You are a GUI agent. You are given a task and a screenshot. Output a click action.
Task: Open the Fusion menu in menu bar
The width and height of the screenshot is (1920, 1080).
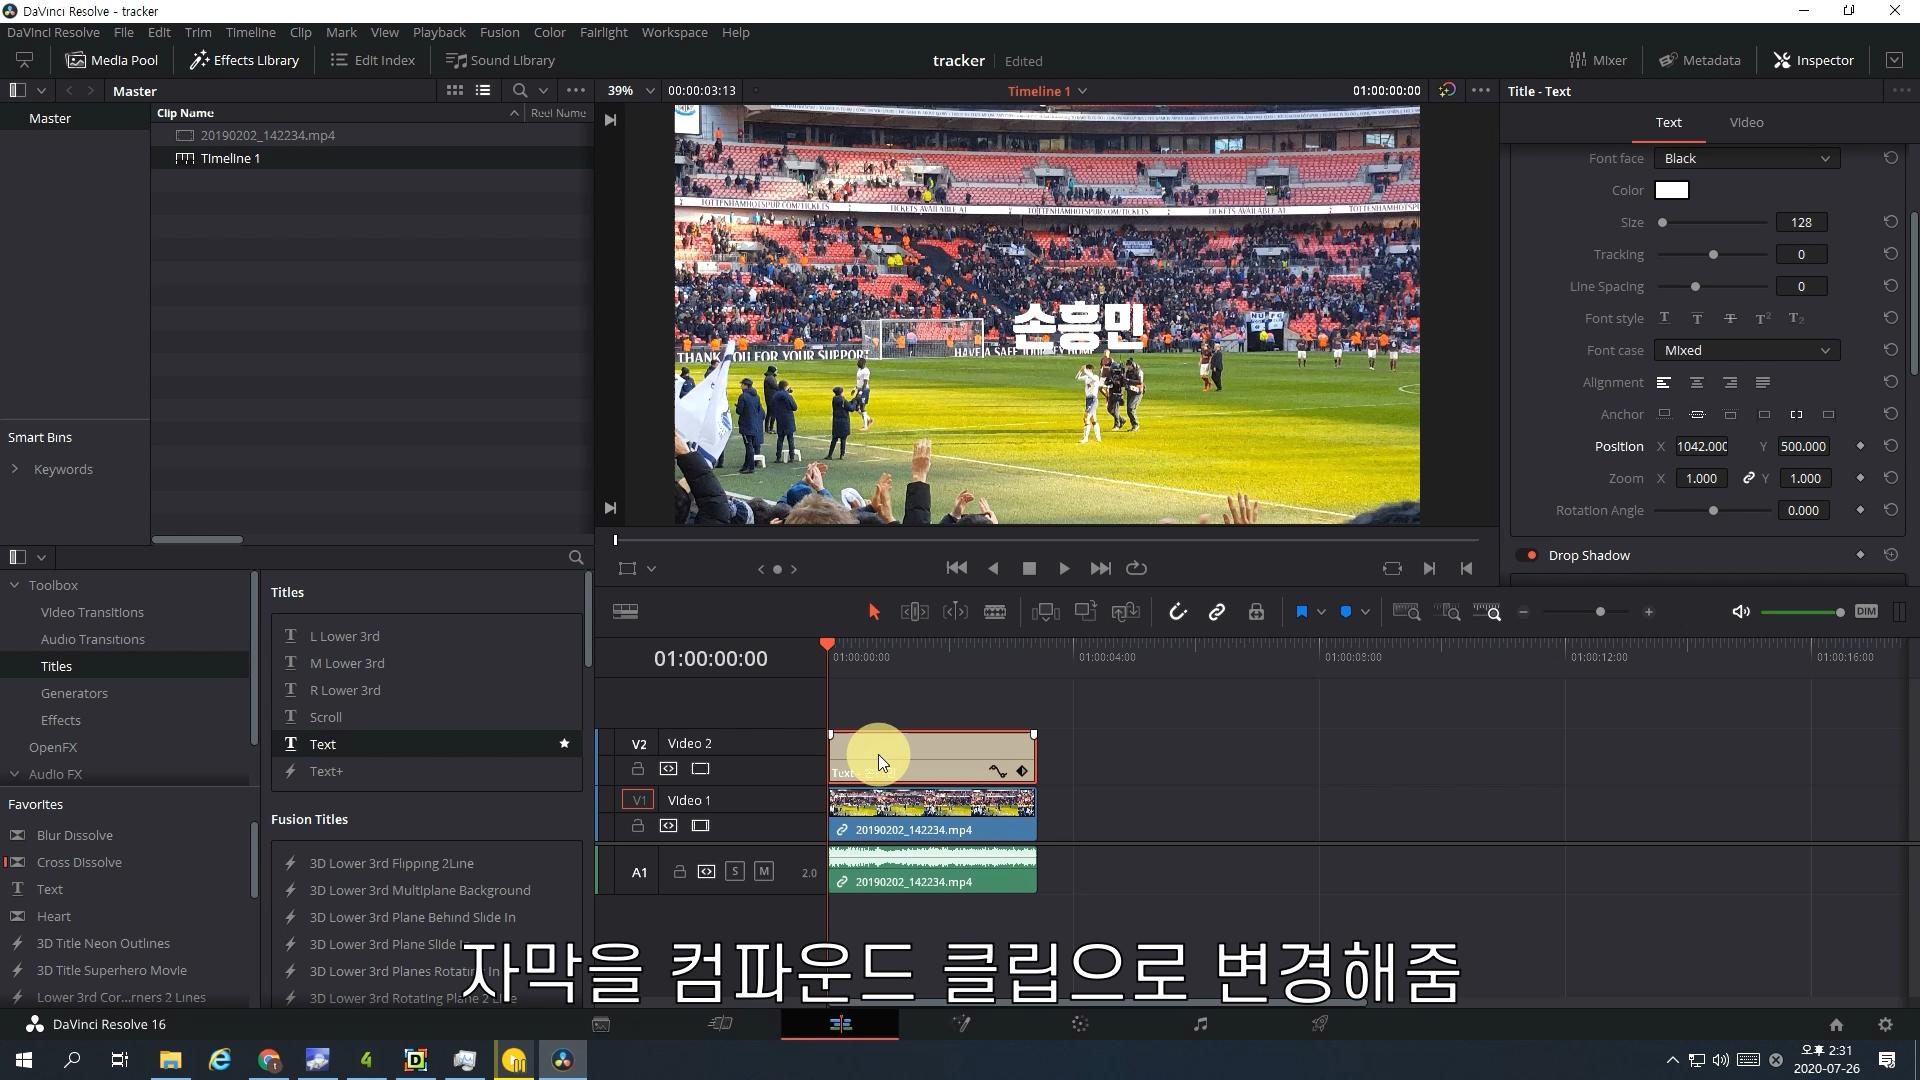point(499,32)
